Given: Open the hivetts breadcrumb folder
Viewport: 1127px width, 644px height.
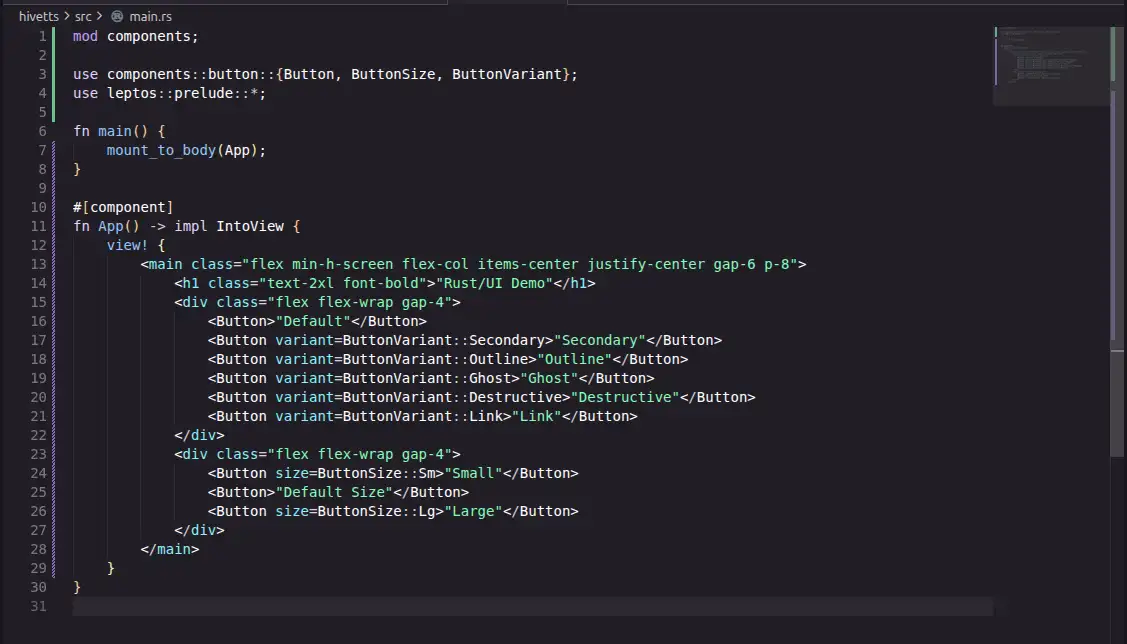Looking at the screenshot, I should [39, 16].
